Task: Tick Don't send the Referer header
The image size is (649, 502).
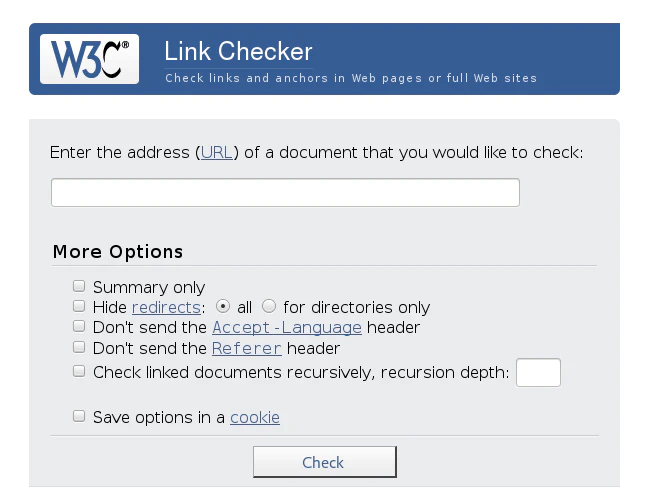Action: 80,348
